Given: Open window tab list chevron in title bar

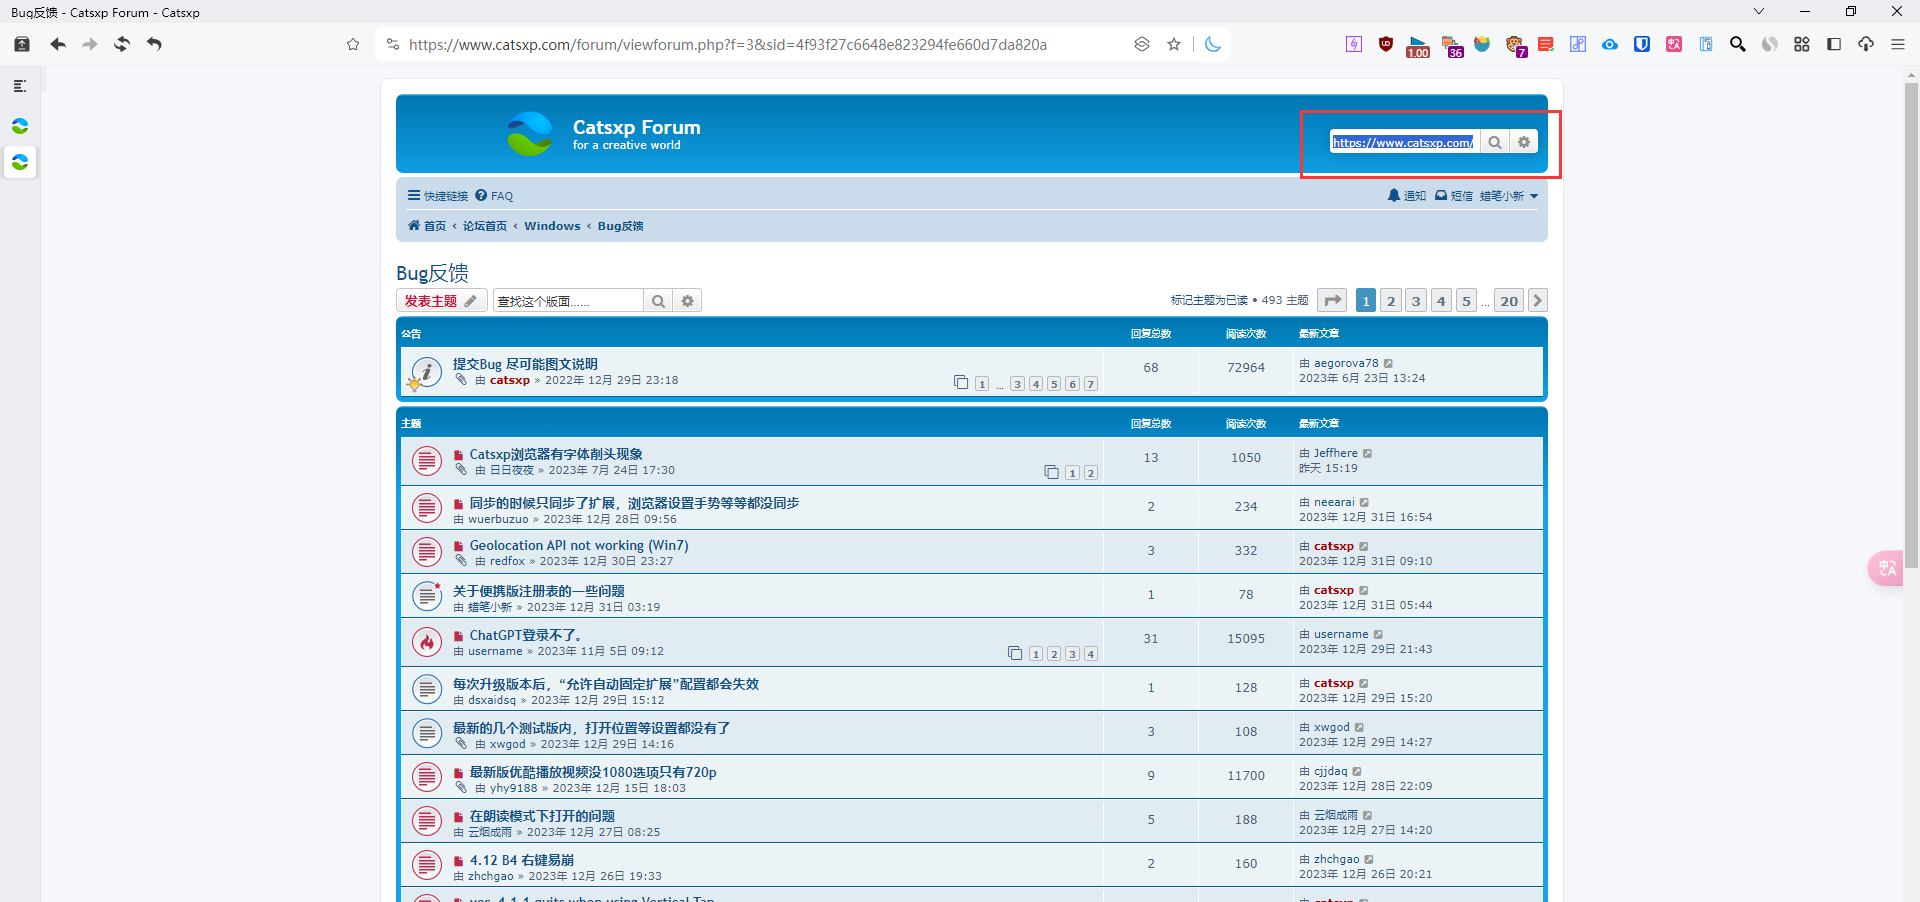Looking at the screenshot, I should (x=1759, y=11).
